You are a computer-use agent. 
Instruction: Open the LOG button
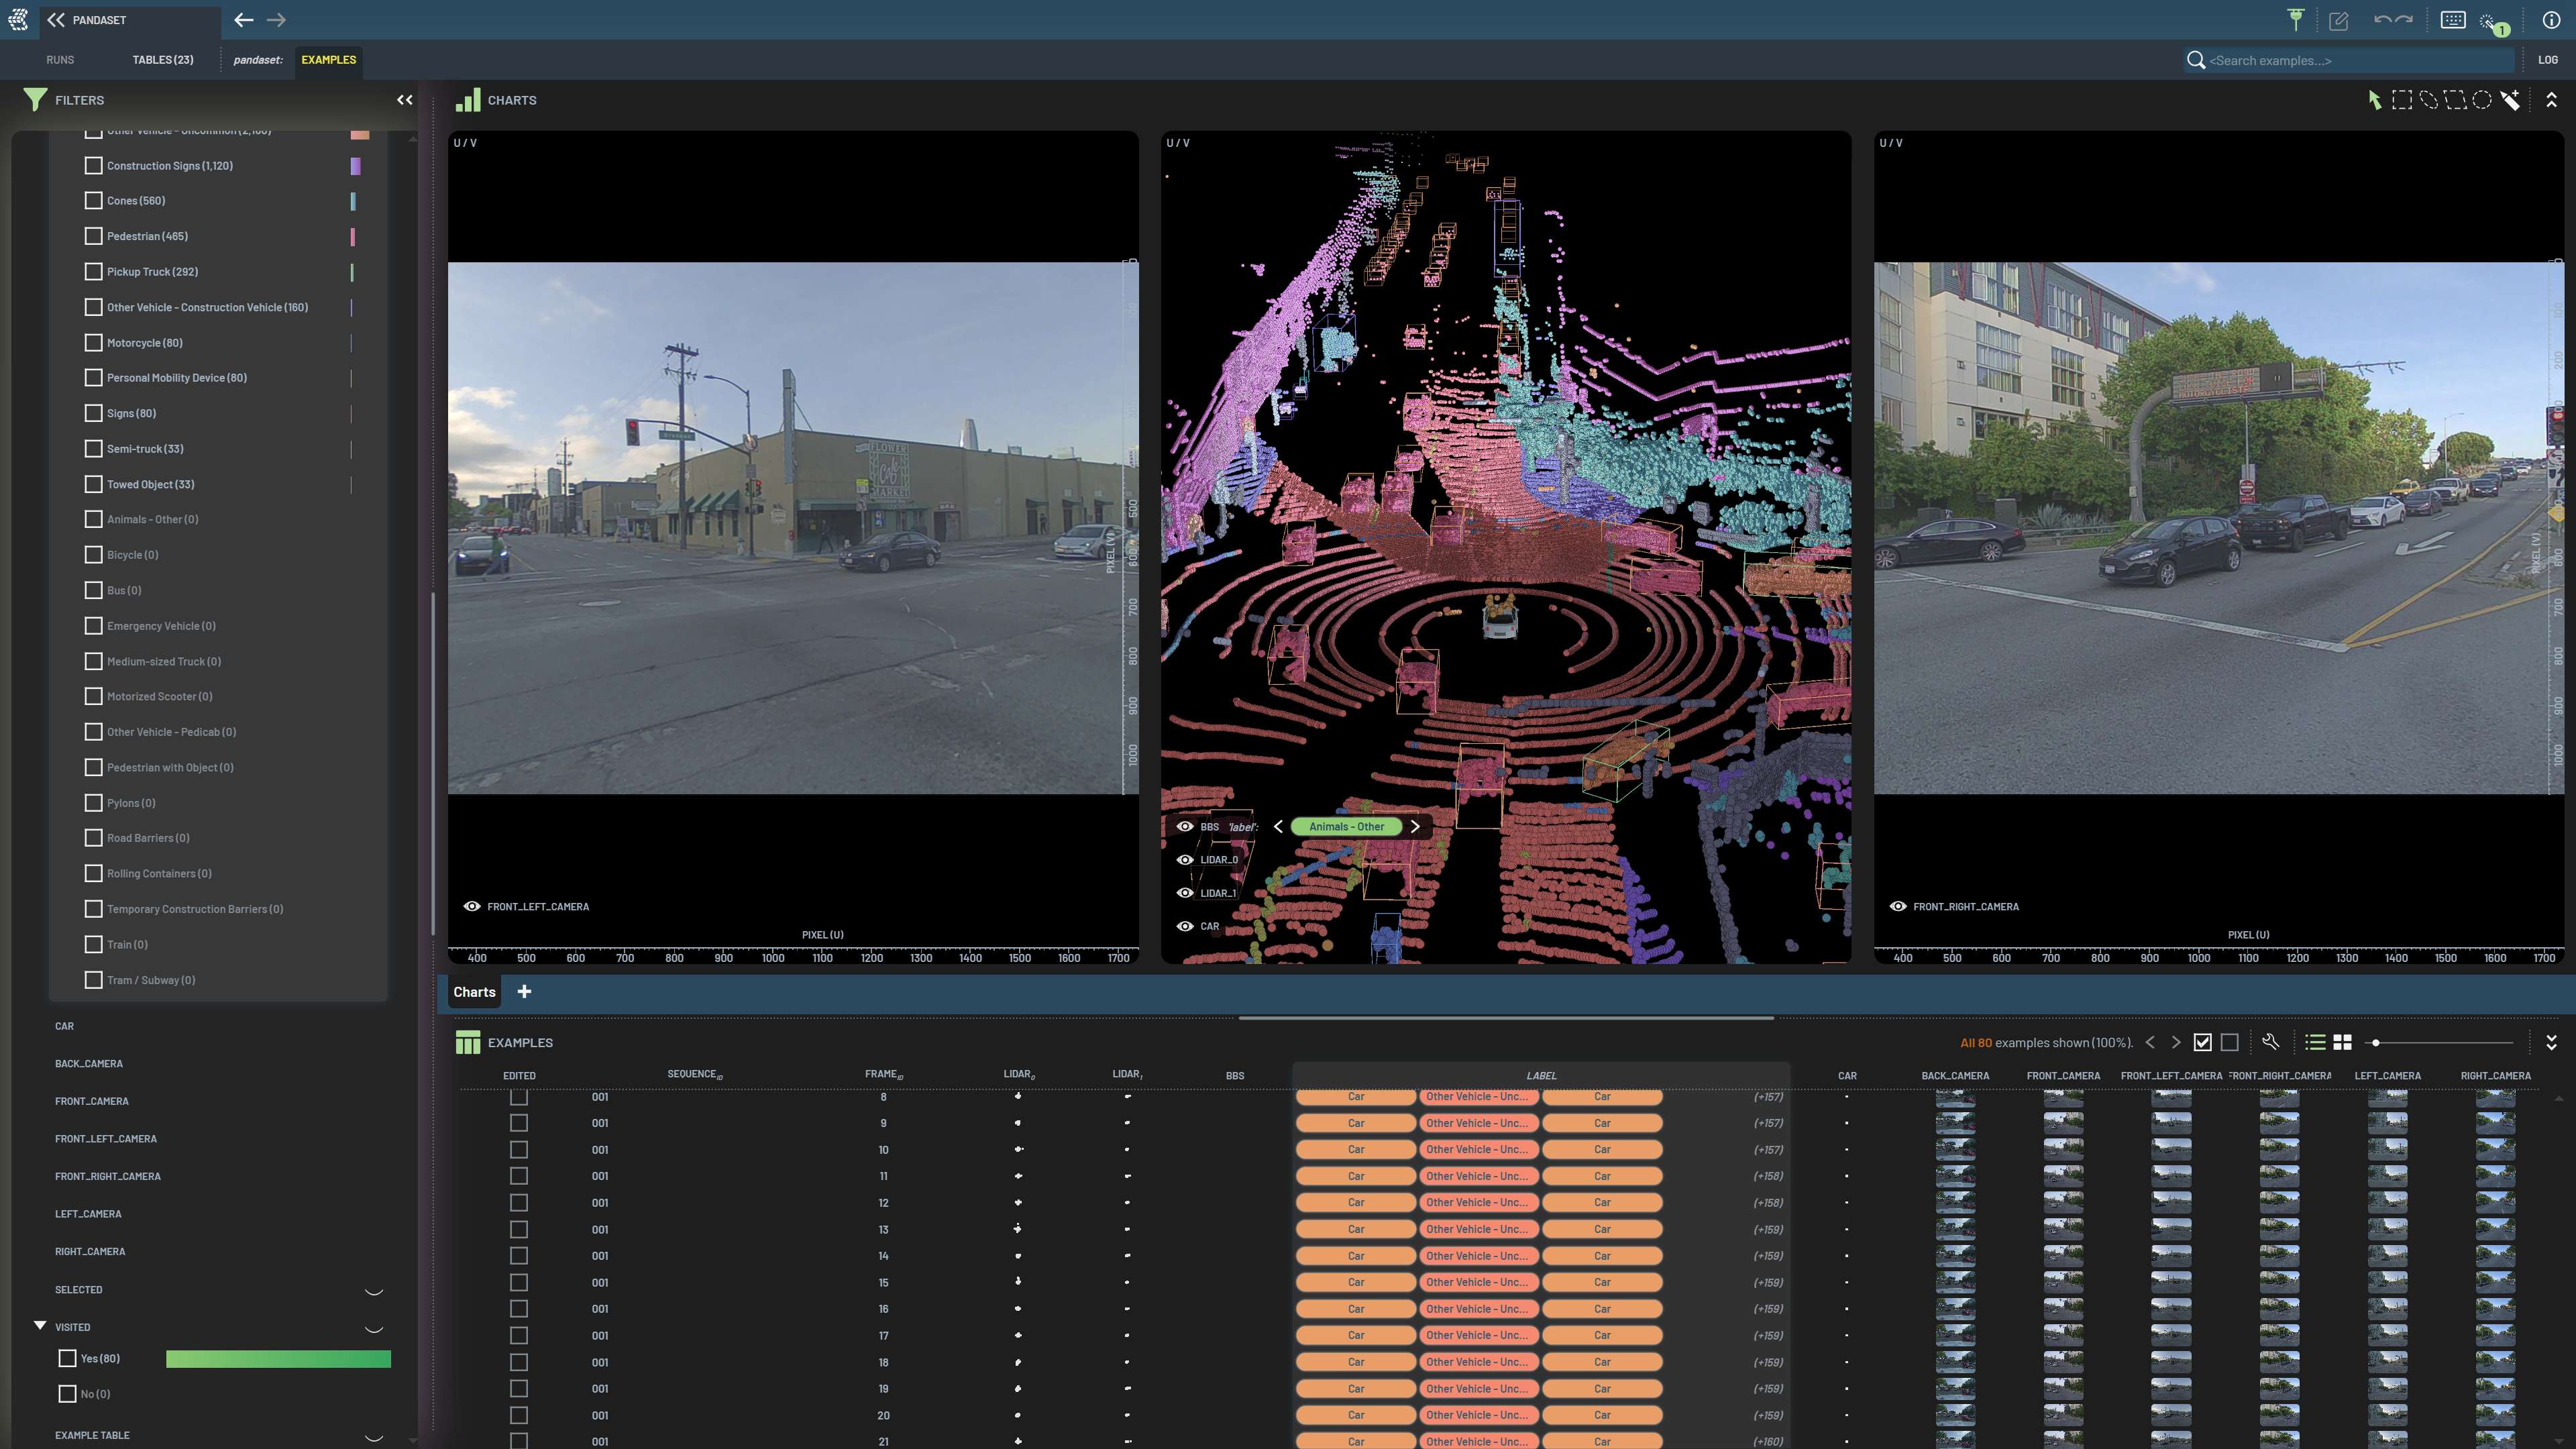2547,60
